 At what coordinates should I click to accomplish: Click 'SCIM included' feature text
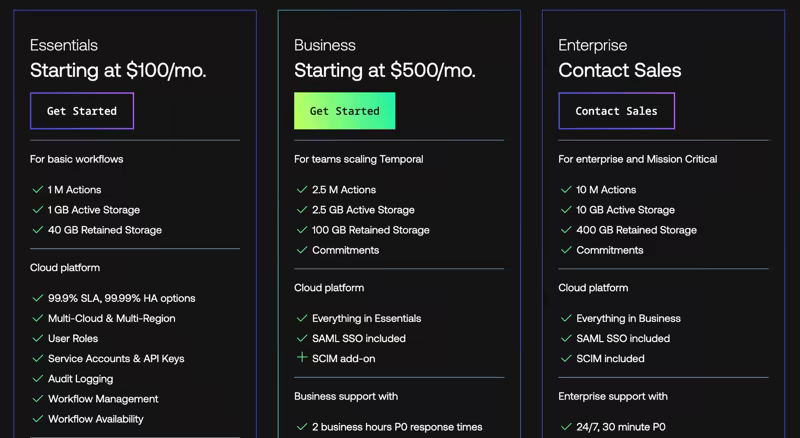[x=610, y=359]
